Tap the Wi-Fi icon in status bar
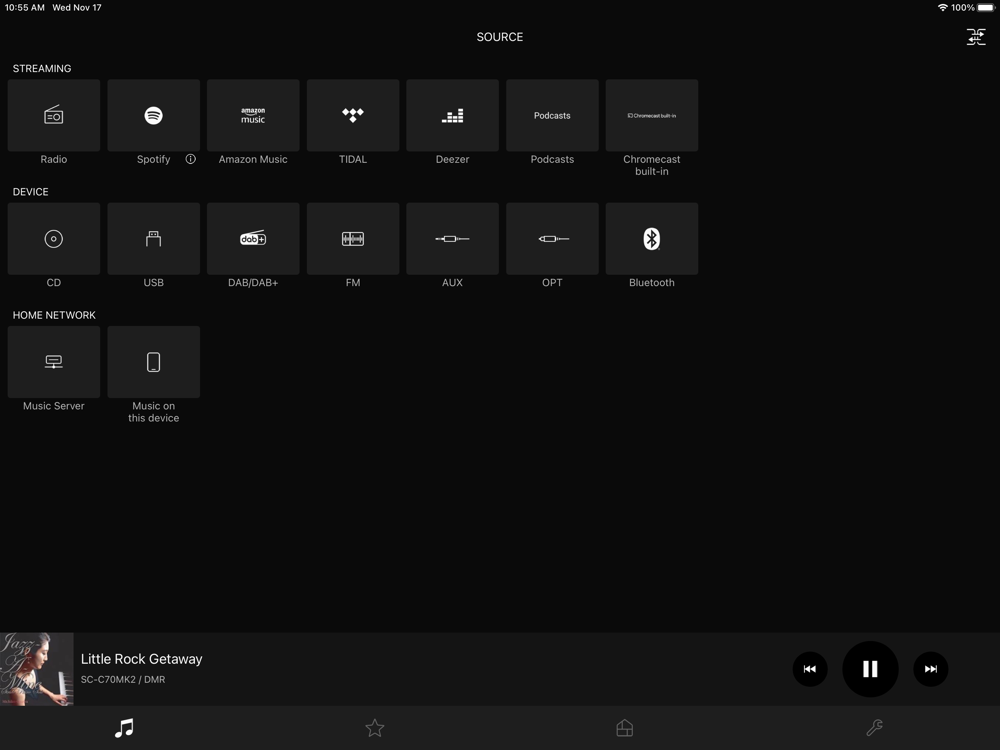 click(x=942, y=8)
